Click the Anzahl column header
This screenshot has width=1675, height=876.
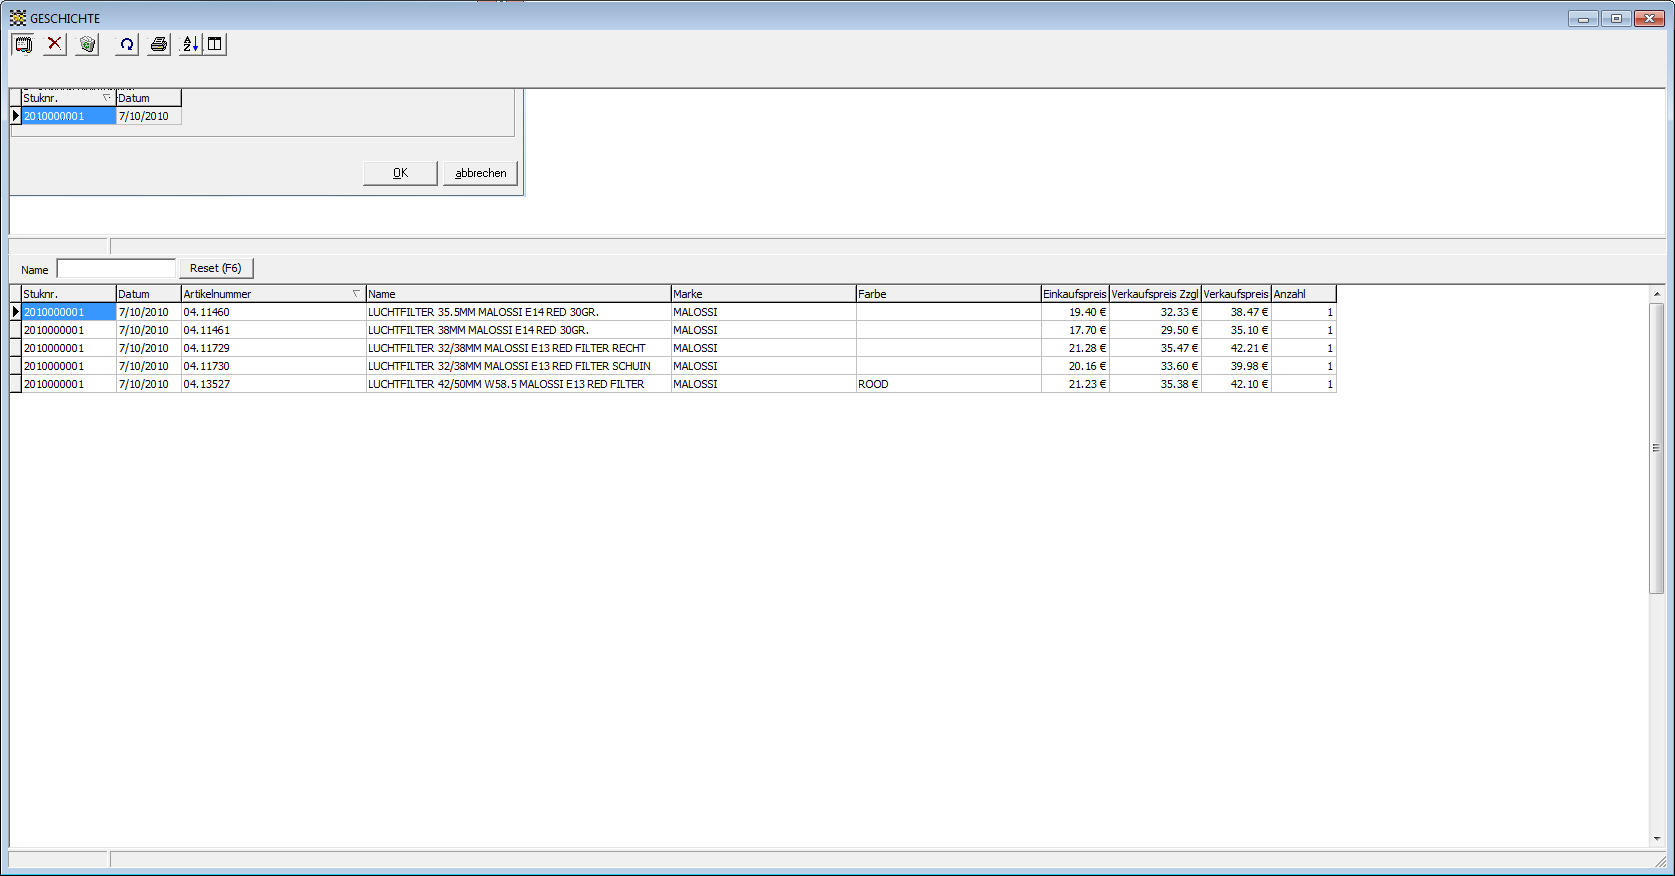click(x=1303, y=294)
